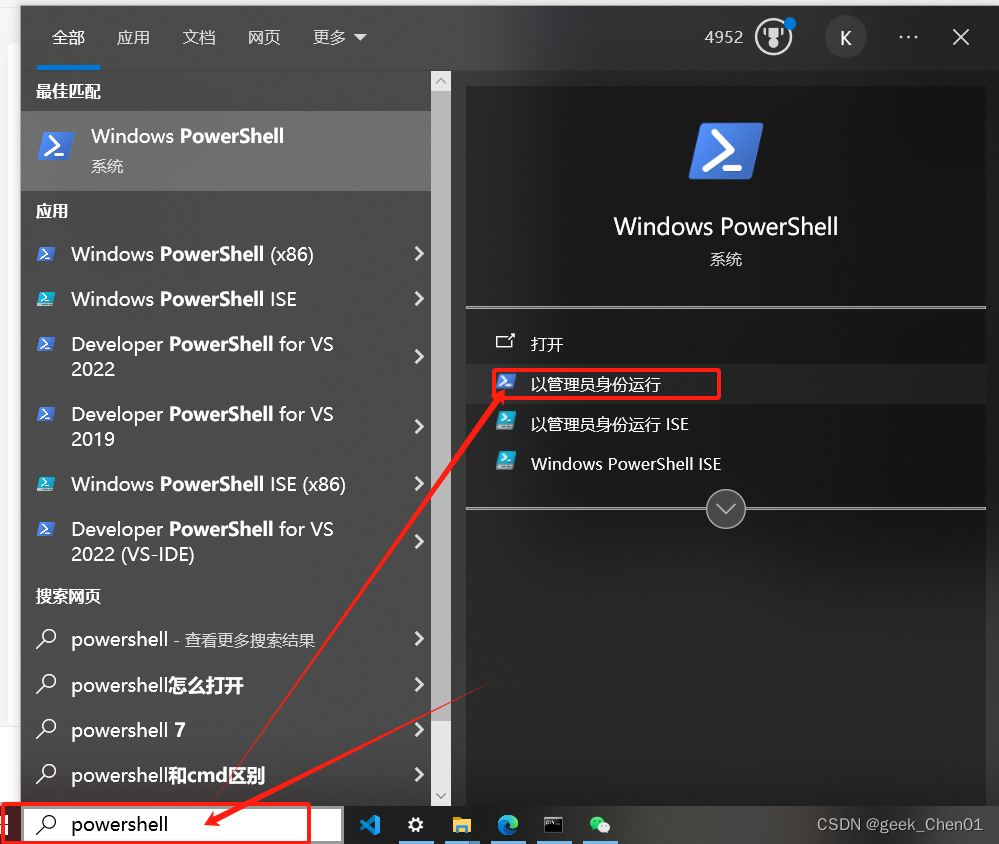Click scrollbar up arrow in results list
The height and width of the screenshot is (844, 999).
441,81
